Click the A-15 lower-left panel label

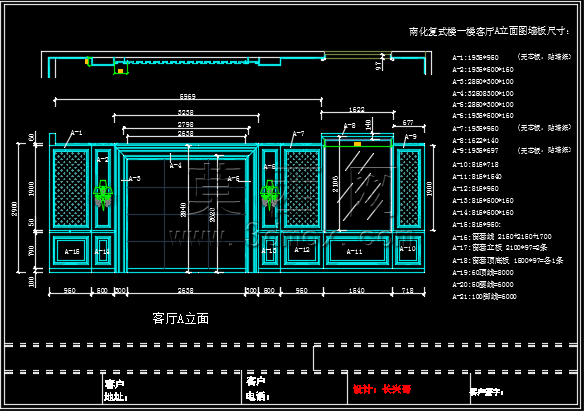[x=72, y=252]
